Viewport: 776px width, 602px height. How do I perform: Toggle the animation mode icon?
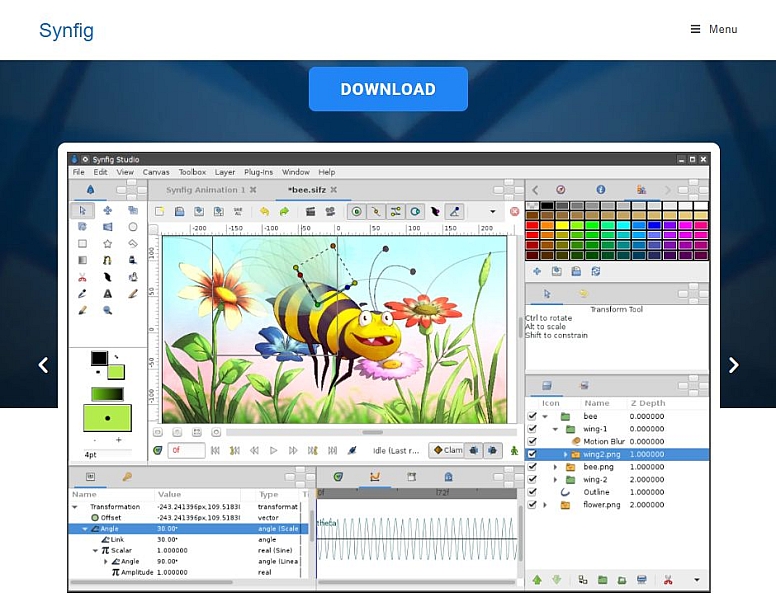514,451
